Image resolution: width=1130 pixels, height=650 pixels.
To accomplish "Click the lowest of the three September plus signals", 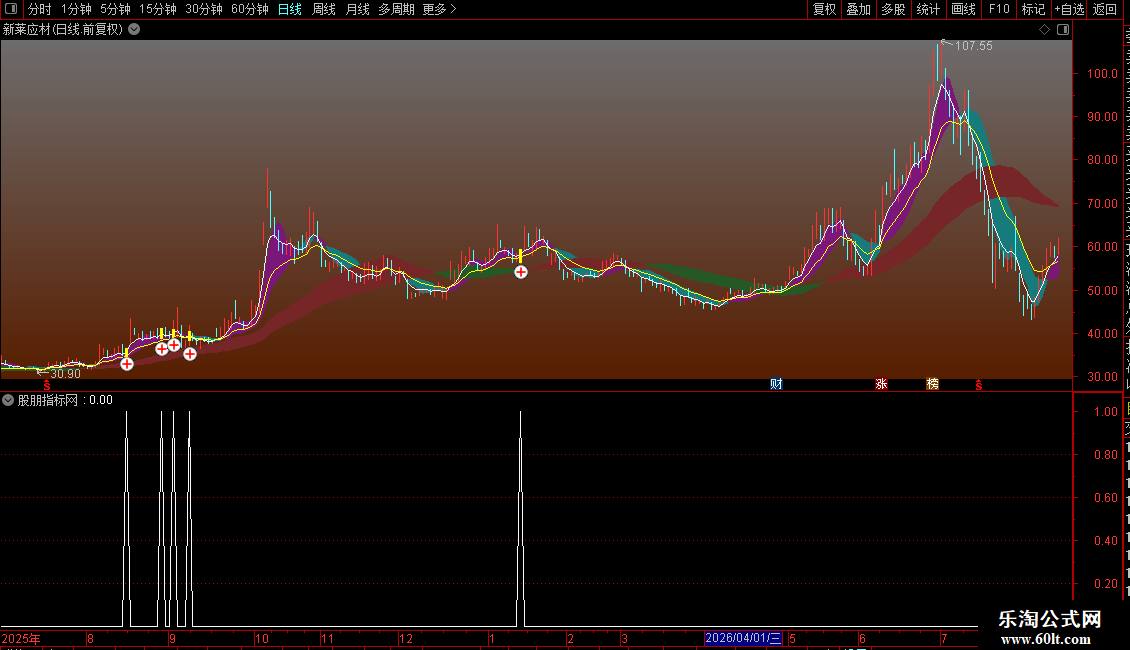I will point(190,354).
